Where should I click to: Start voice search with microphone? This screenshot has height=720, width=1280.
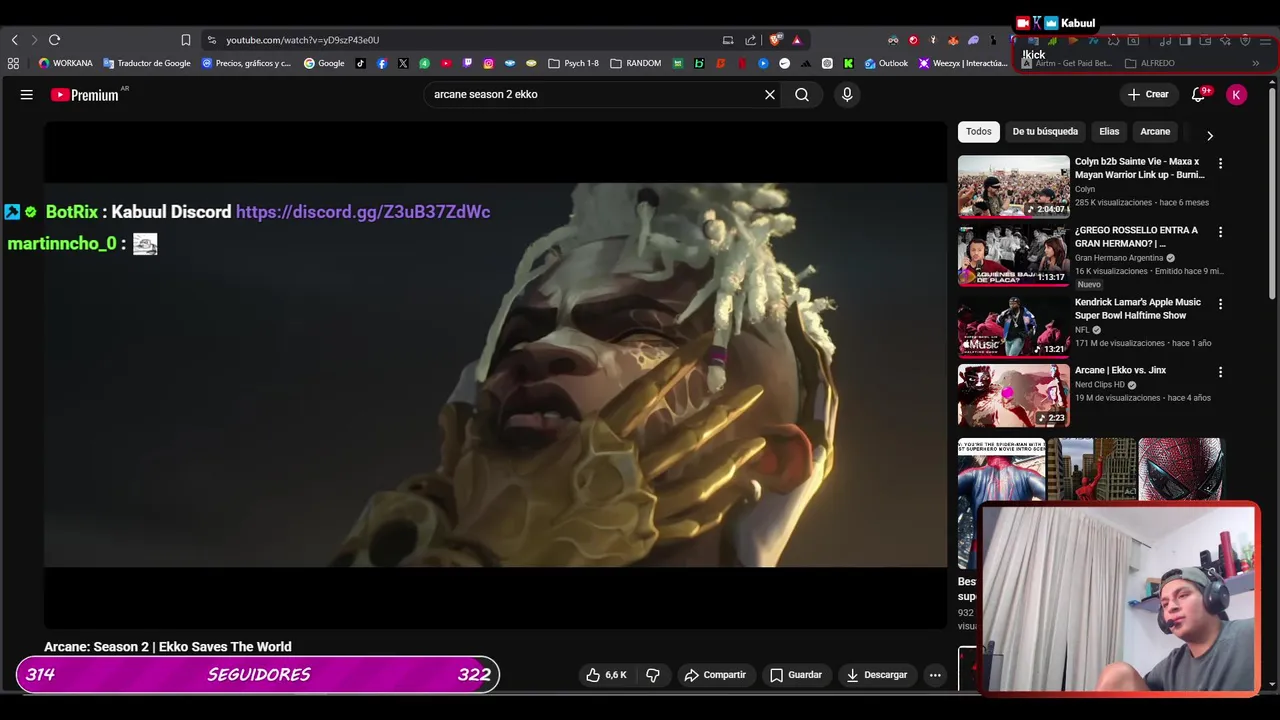[847, 94]
